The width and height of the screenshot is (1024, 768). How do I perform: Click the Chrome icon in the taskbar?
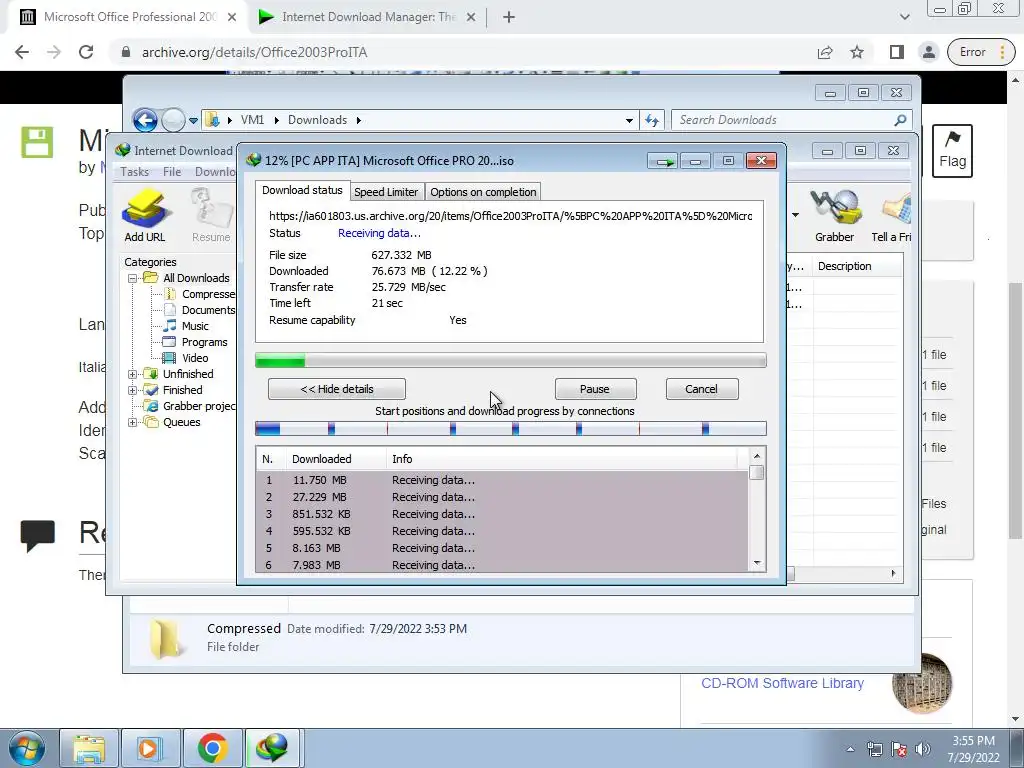tap(212, 748)
